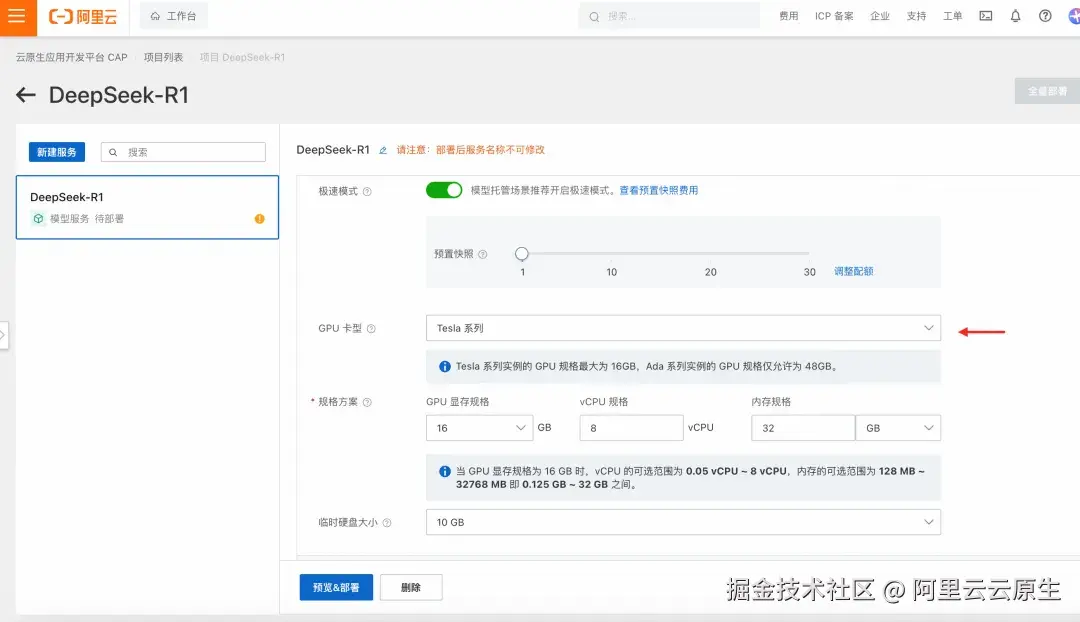Click the Alibaba Cloud logo
The width and height of the screenshot is (1080, 622).
tap(82, 16)
